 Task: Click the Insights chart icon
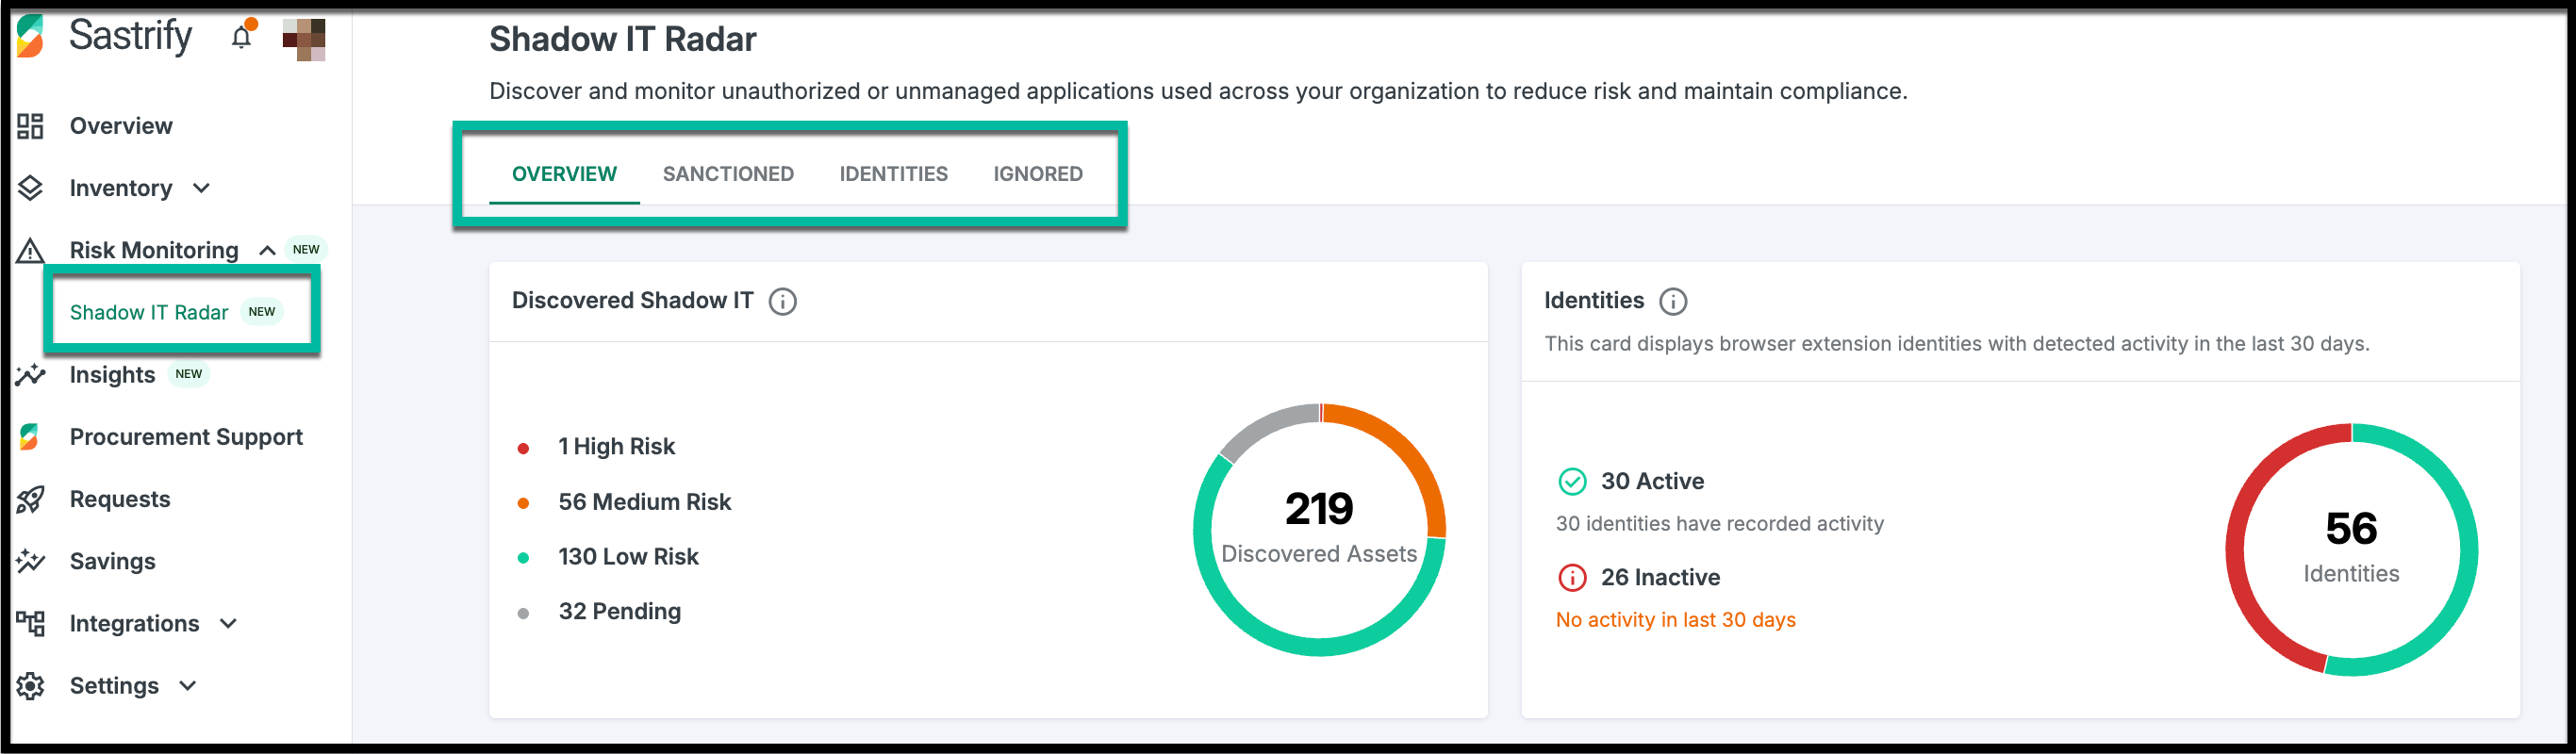coord(31,375)
